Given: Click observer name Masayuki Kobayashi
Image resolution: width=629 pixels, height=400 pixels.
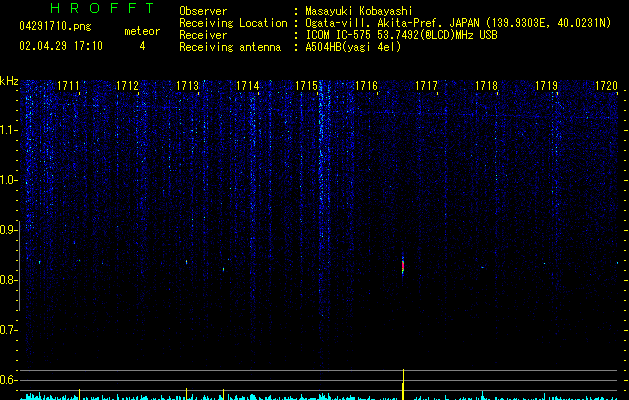Looking at the screenshot, I should 358,11.
